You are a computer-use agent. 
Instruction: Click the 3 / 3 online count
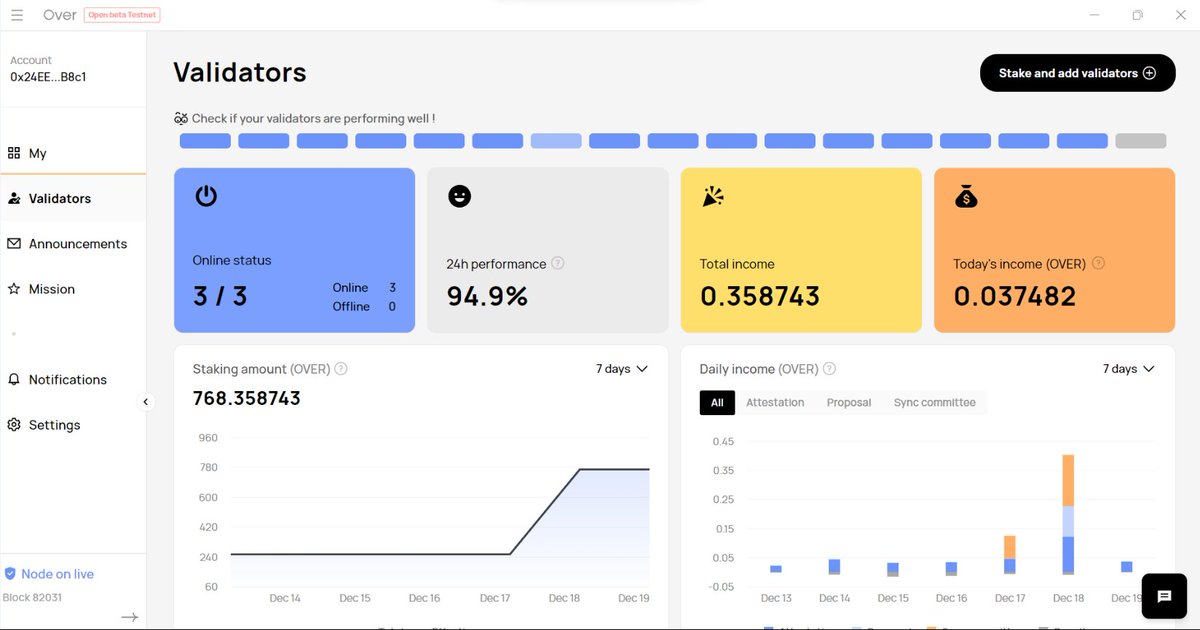pos(220,296)
